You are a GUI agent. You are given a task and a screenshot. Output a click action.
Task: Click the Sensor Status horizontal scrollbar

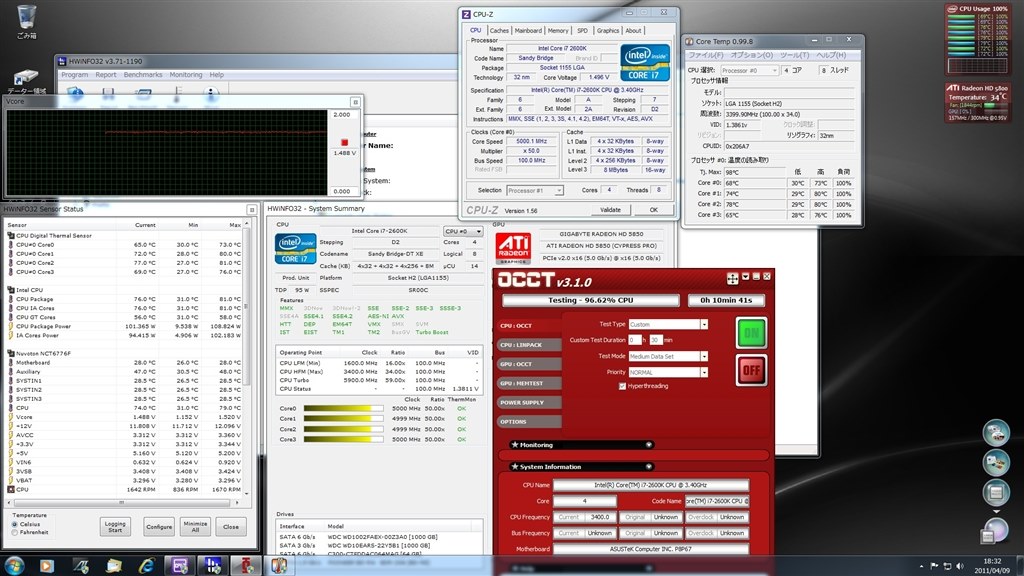[x=121, y=503]
